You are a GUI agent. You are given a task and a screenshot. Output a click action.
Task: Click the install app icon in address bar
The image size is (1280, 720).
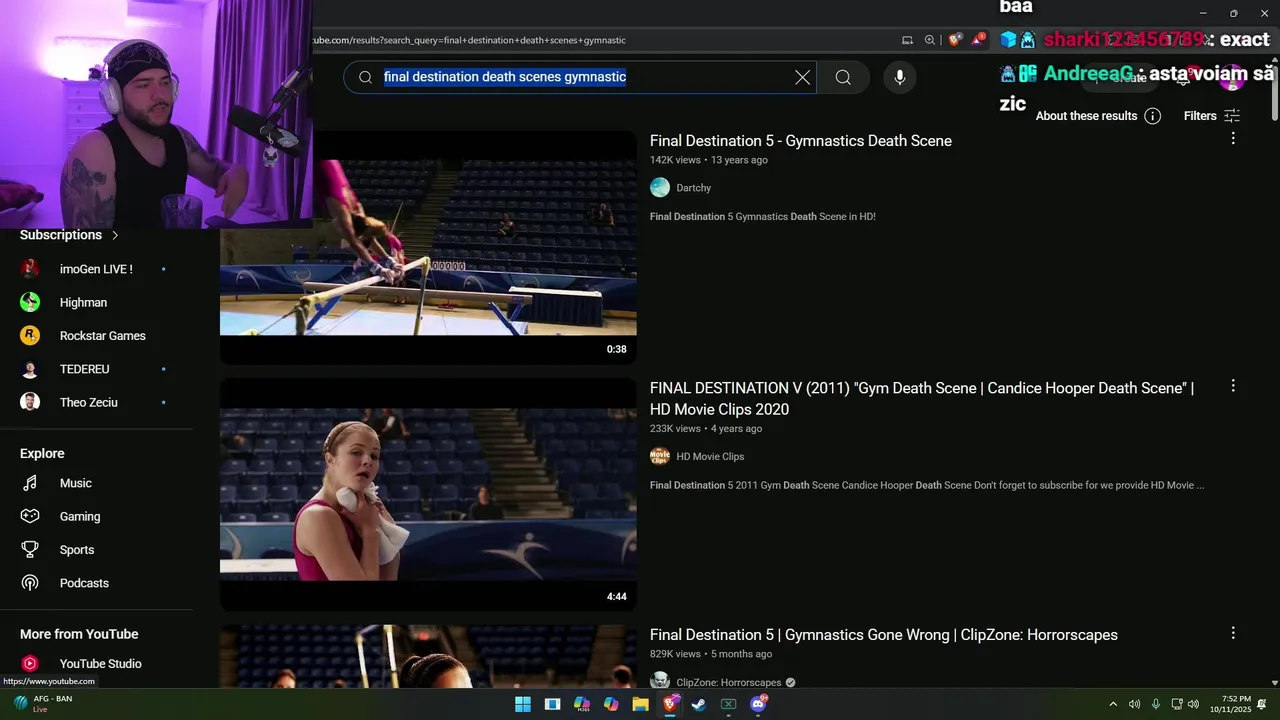pyautogui.click(x=907, y=40)
